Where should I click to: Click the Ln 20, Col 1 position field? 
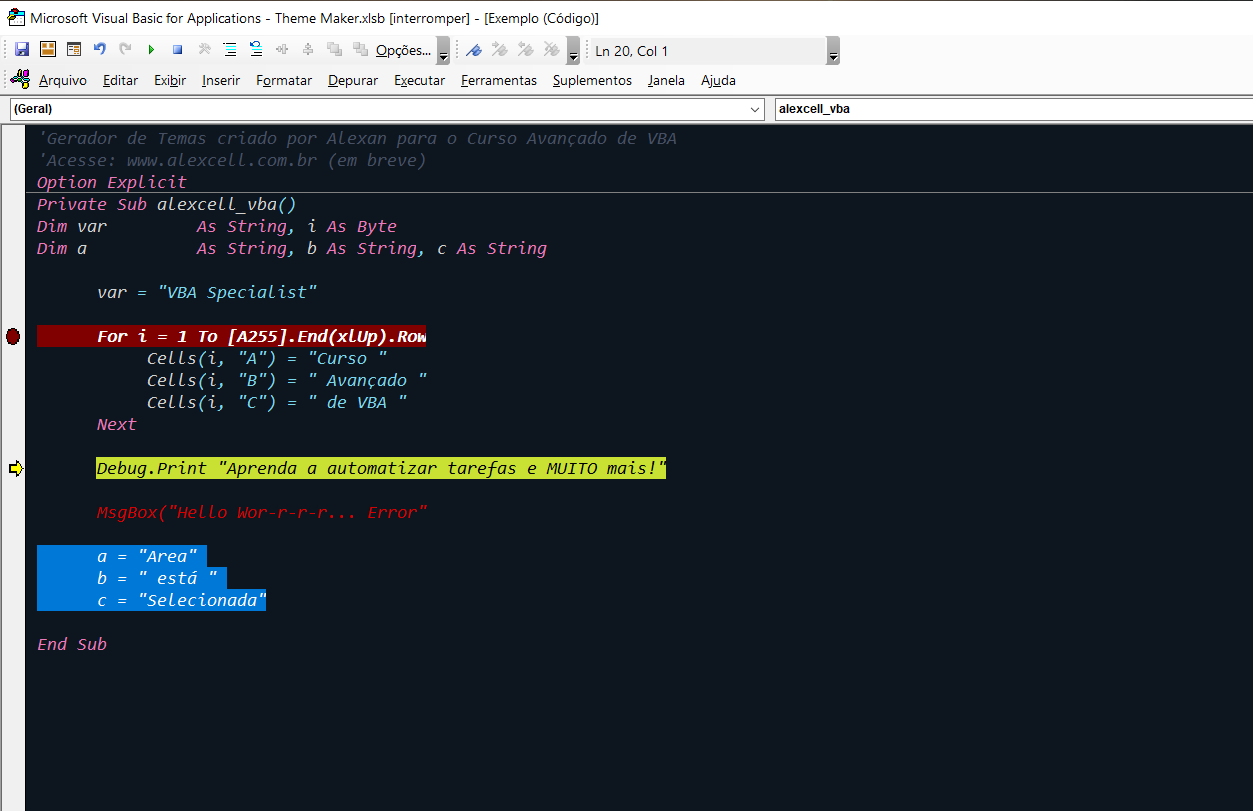pos(707,51)
